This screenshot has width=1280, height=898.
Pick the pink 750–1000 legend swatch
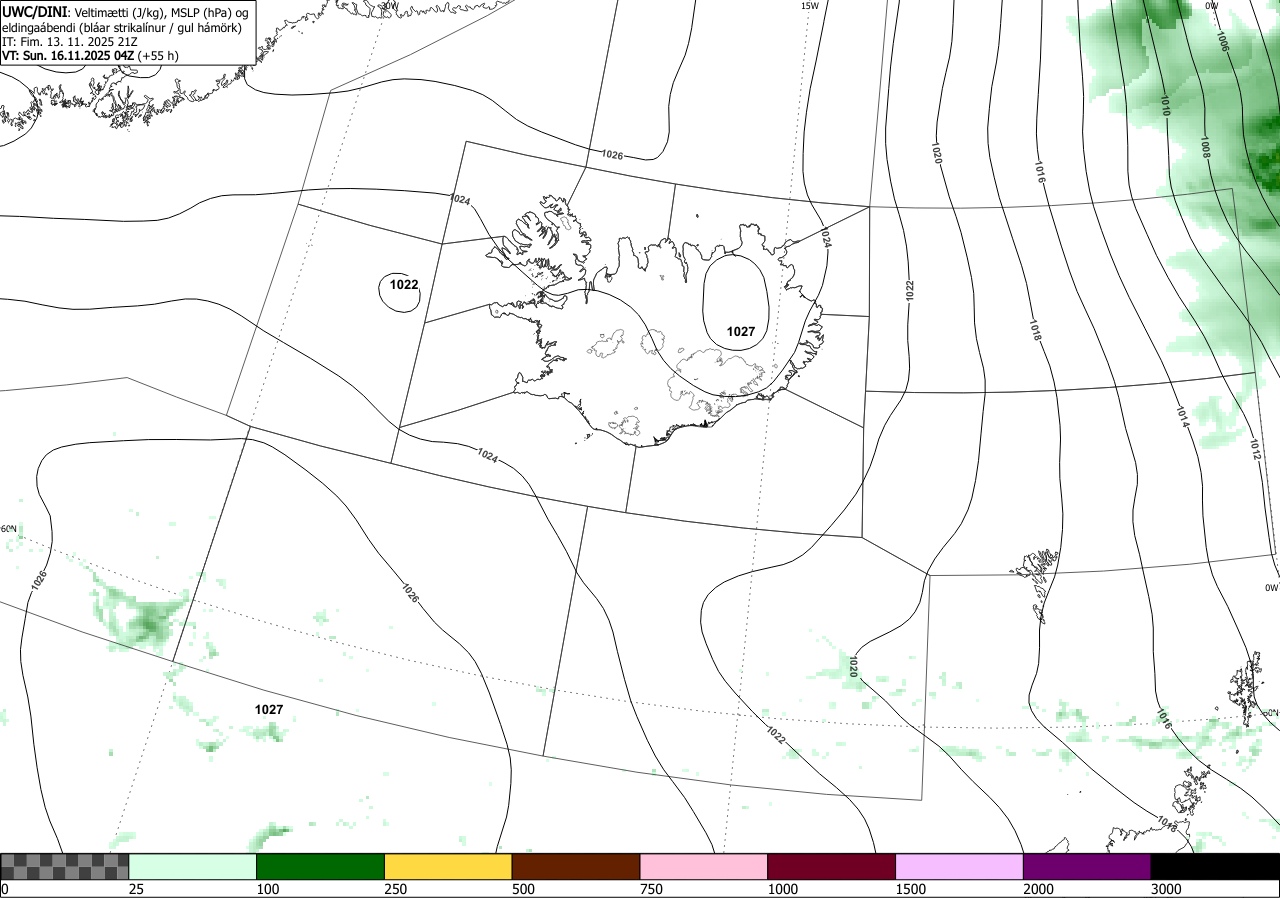click(704, 866)
